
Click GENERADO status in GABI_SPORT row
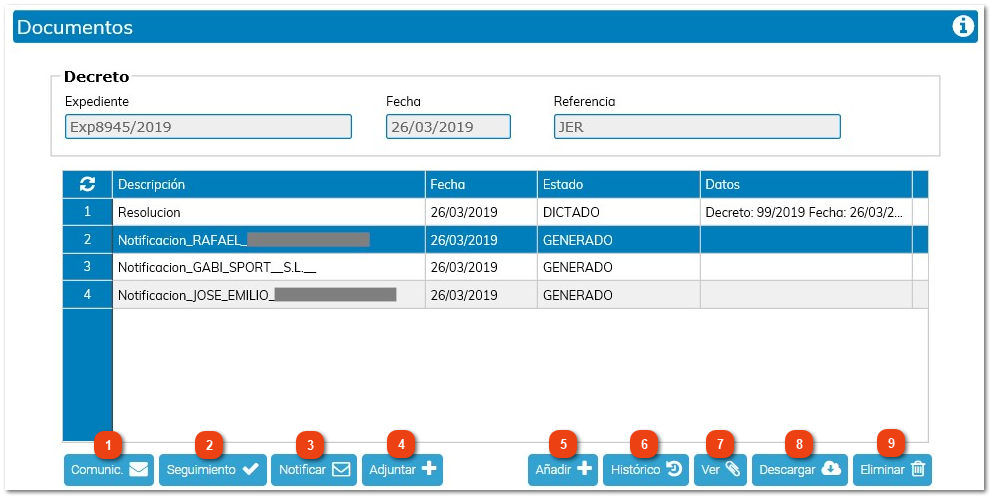[x=619, y=267]
